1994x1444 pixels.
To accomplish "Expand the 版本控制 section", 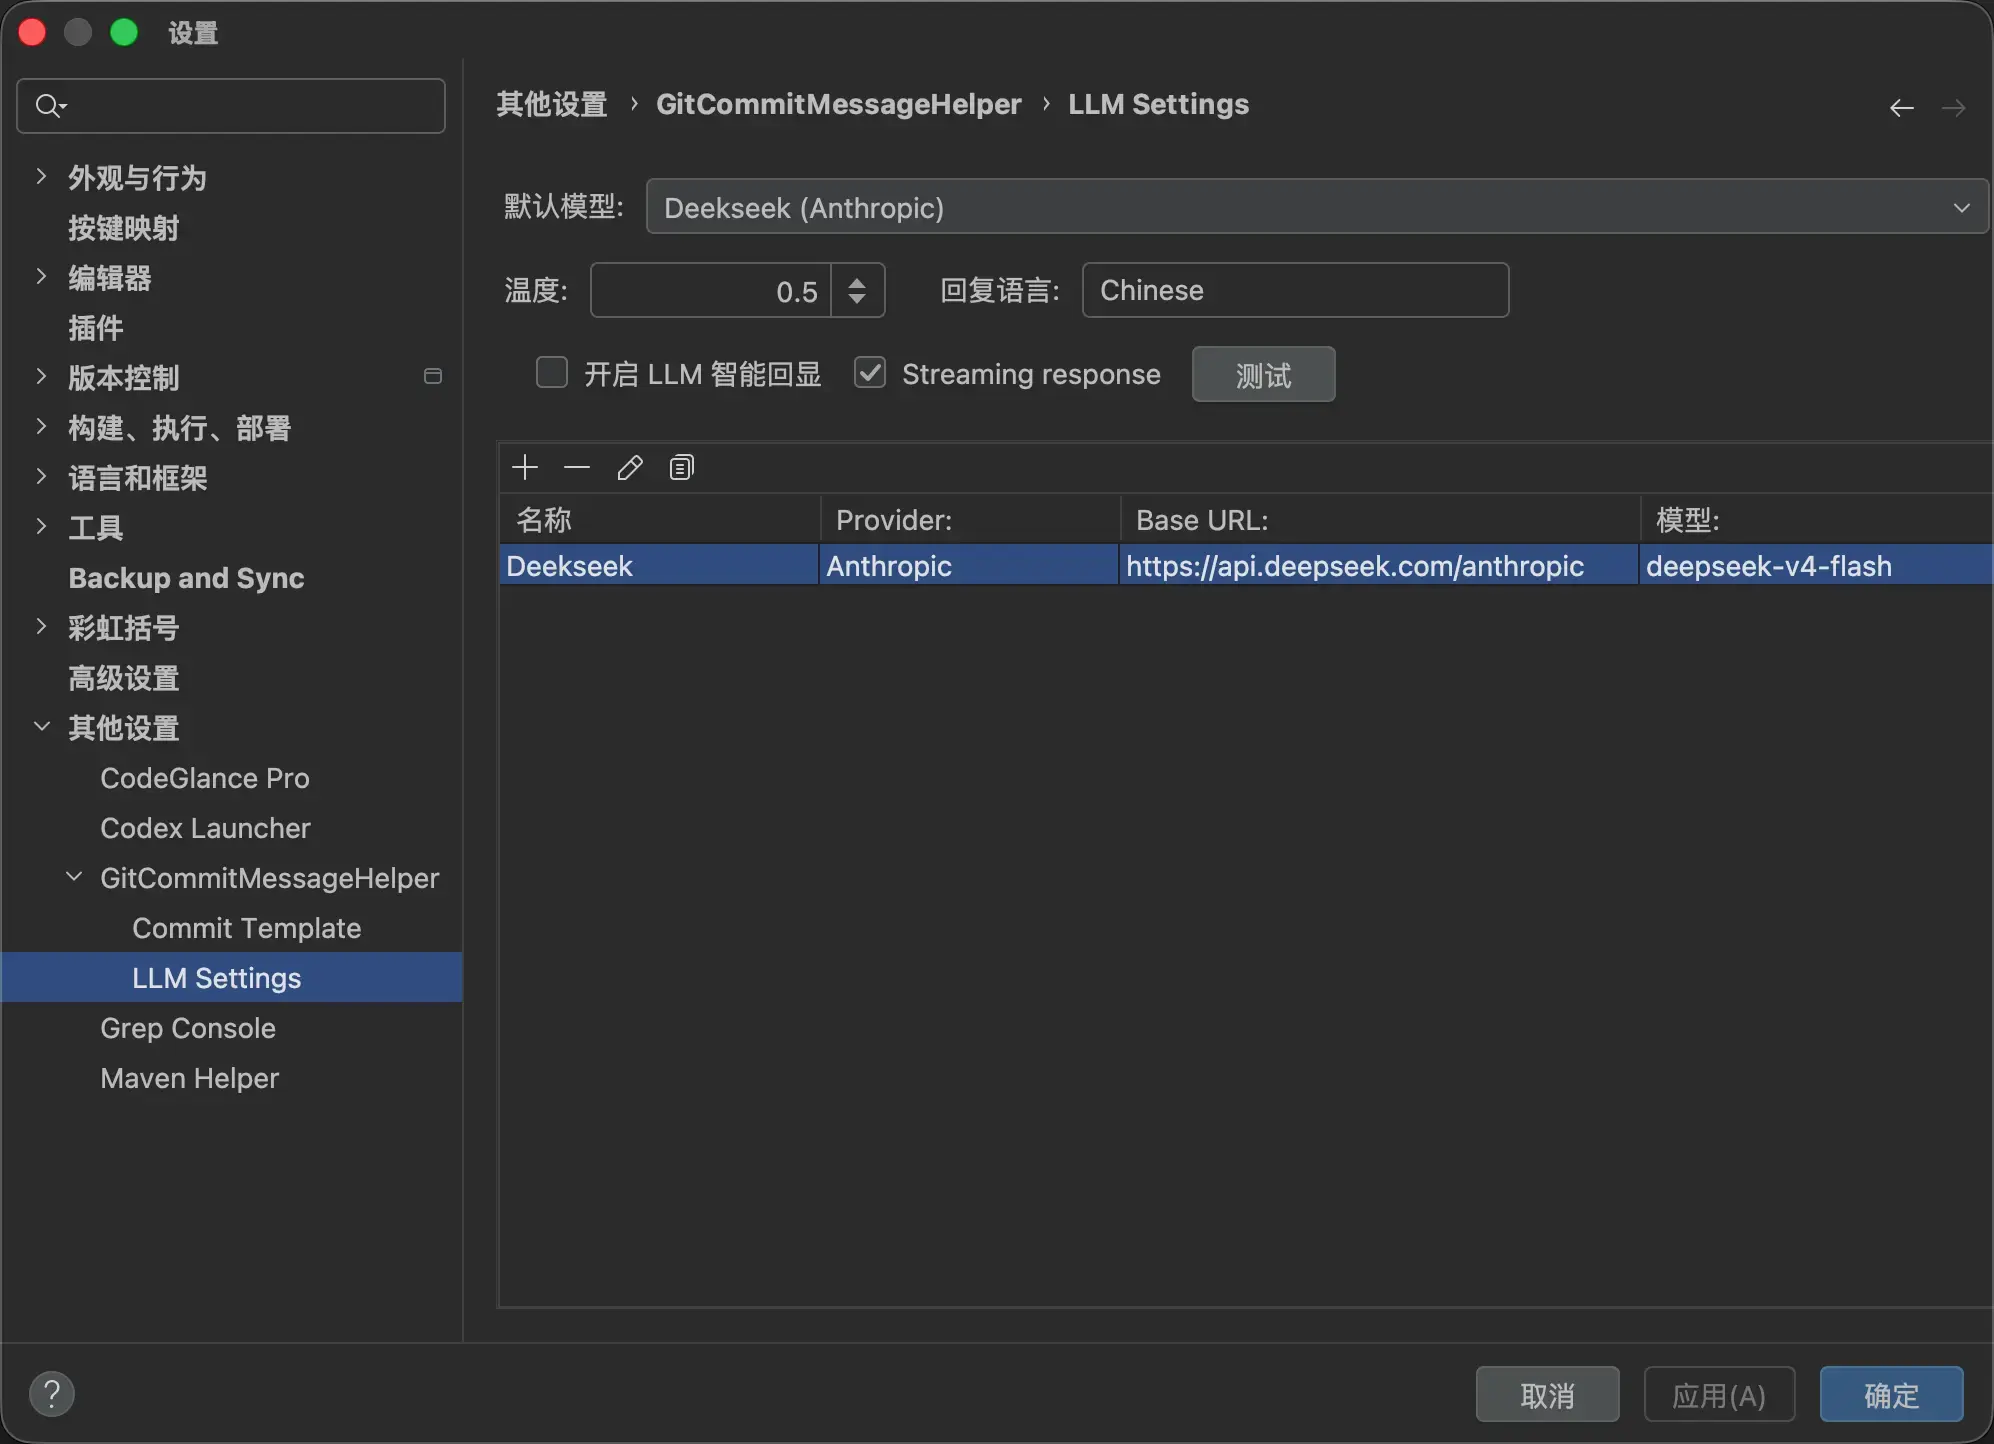I will point(41,377).
